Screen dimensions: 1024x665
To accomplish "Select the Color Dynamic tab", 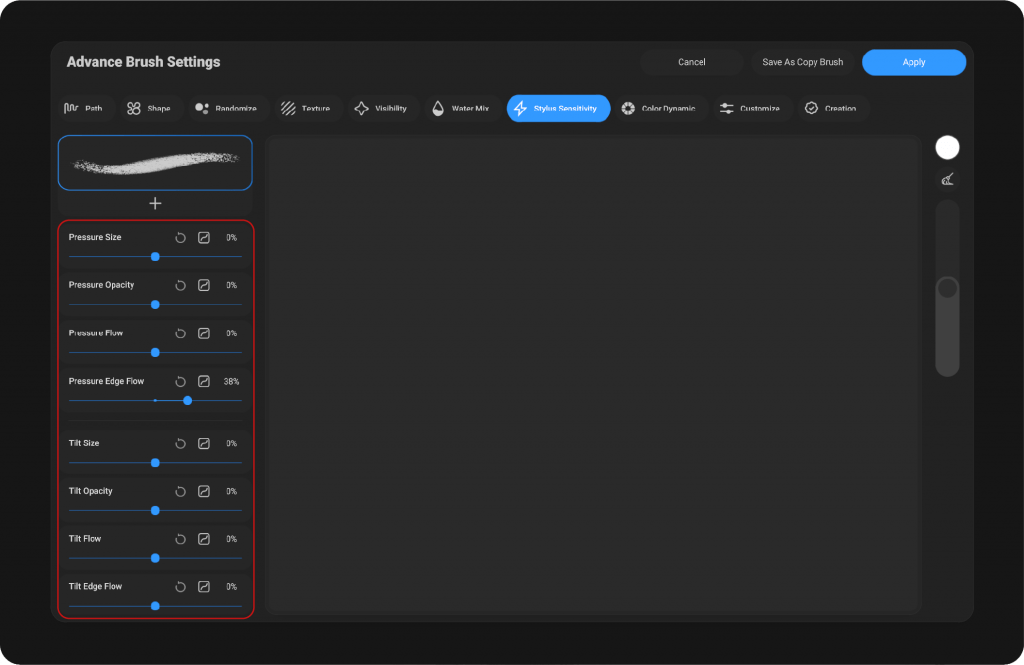I will tap(657, 108).
